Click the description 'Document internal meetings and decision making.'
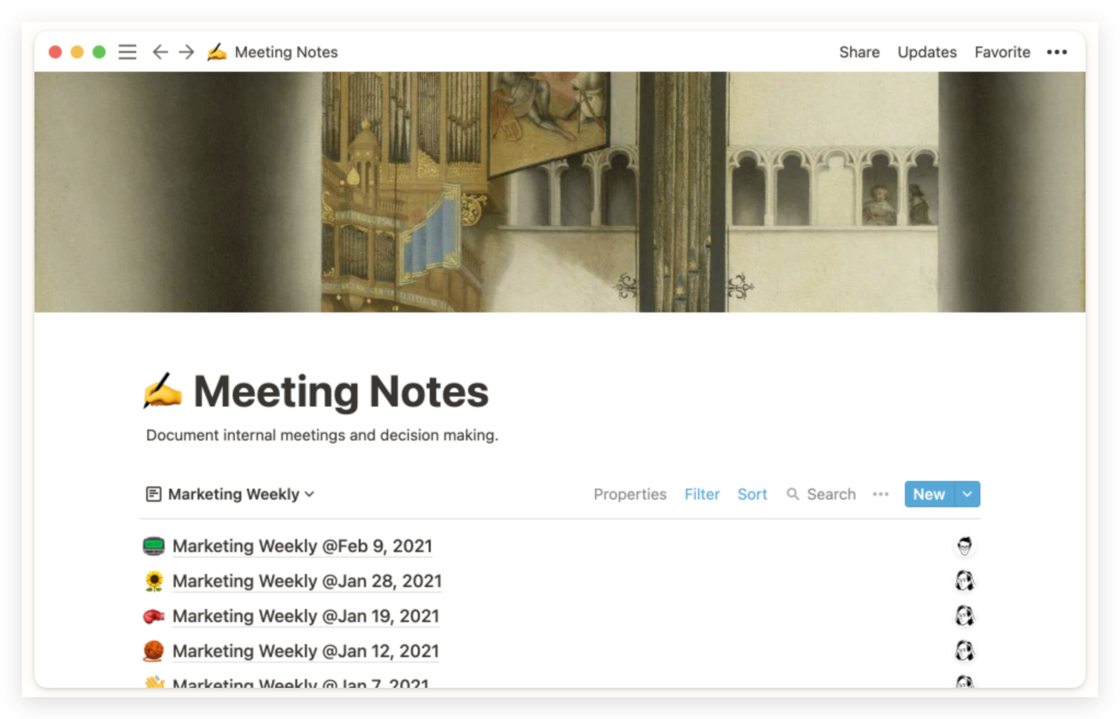 point(322,436)
